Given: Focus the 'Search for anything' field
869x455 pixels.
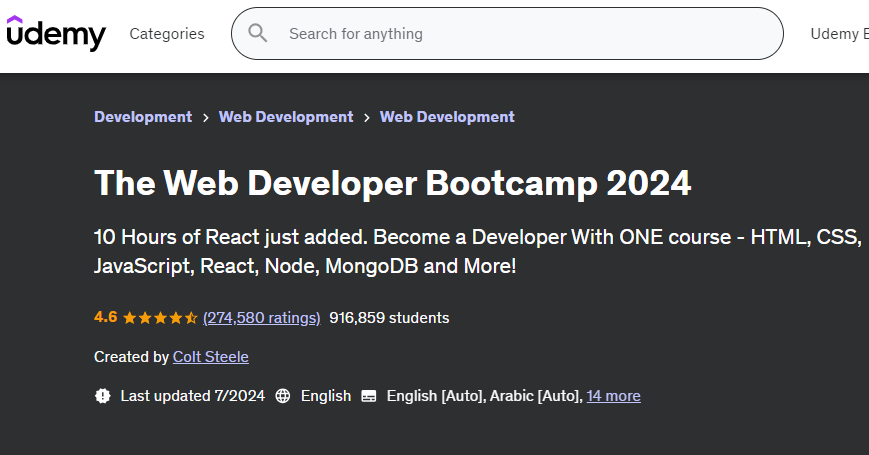Looking at the screenshot, I should point(520,34).
